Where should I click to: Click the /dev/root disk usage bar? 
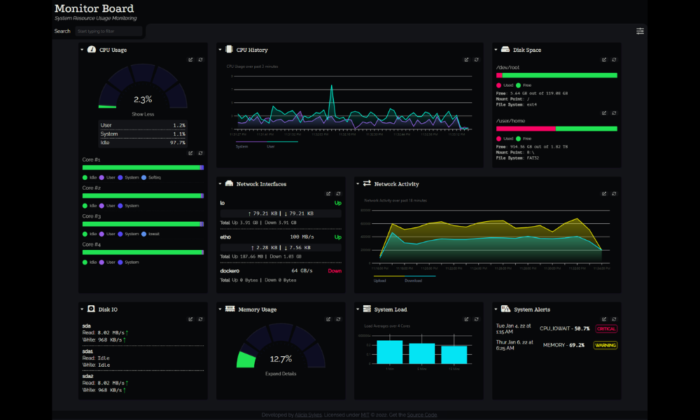557,75
